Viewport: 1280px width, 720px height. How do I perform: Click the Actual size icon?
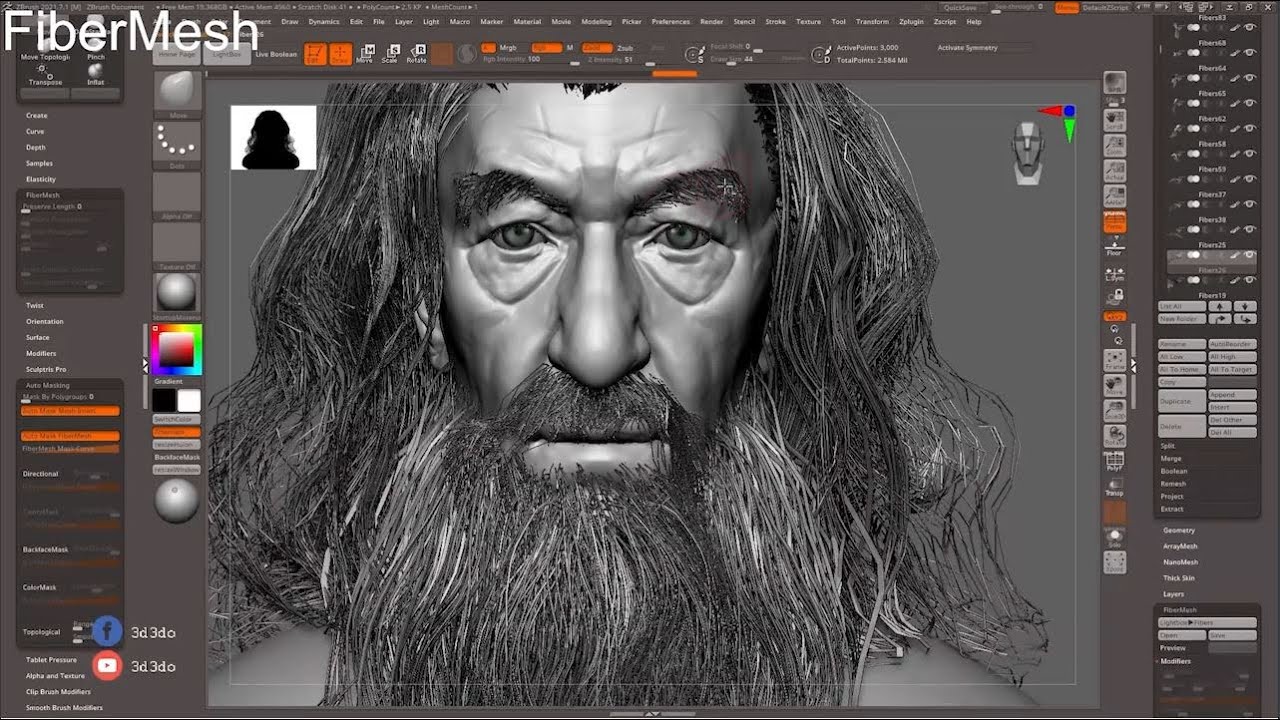(x=1114, y=172)
